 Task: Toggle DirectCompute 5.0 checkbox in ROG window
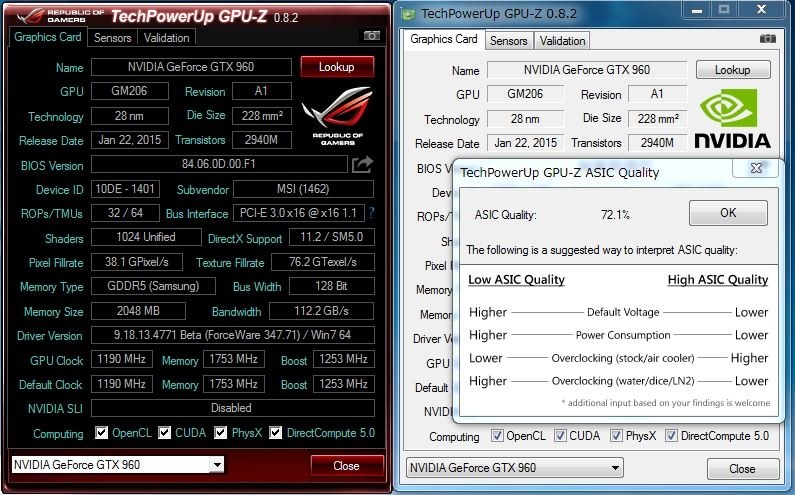tap(275, 433)
